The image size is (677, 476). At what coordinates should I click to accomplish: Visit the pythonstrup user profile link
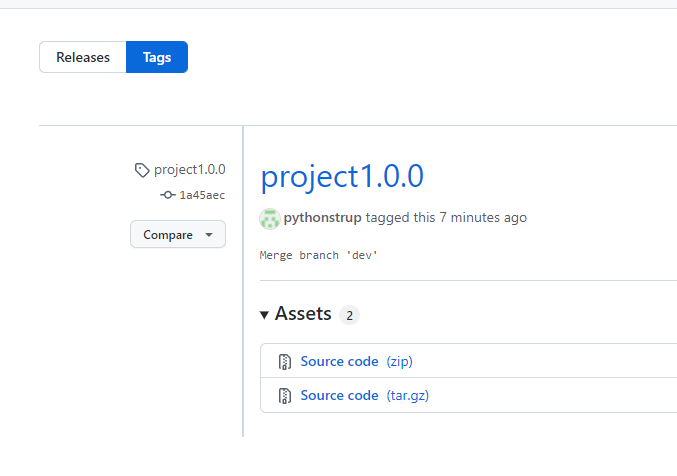pyautogui.click(x=322, y=217)
